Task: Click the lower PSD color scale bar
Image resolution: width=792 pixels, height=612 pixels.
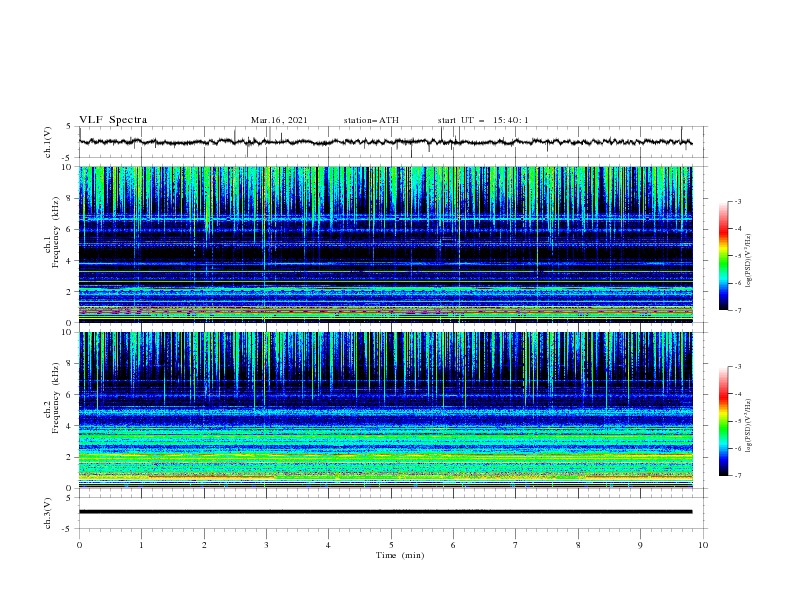Action: click(723, 421)
